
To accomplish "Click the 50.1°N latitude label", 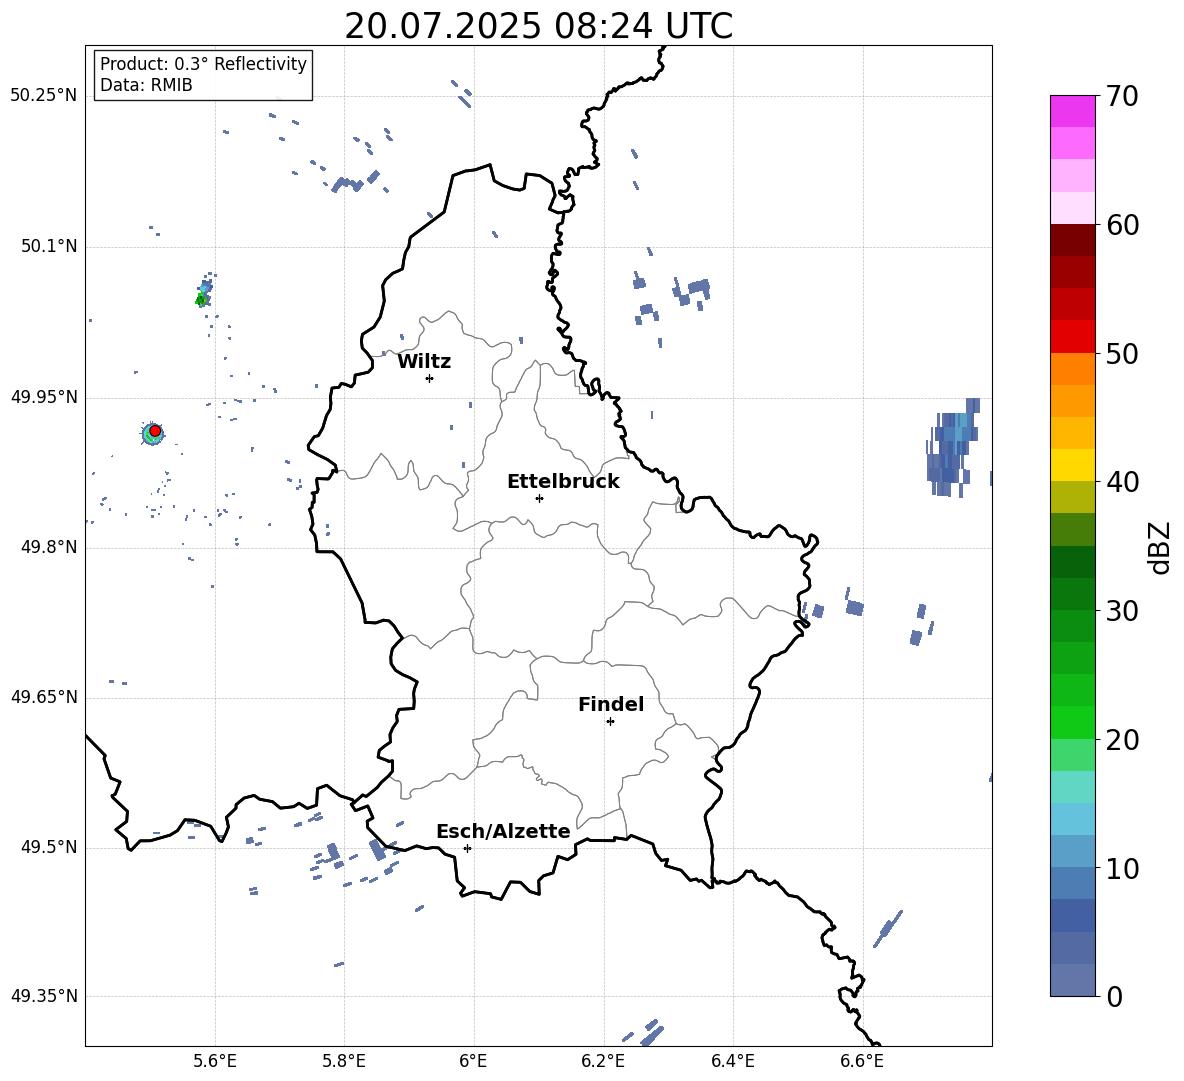I will tap(49, 246).
